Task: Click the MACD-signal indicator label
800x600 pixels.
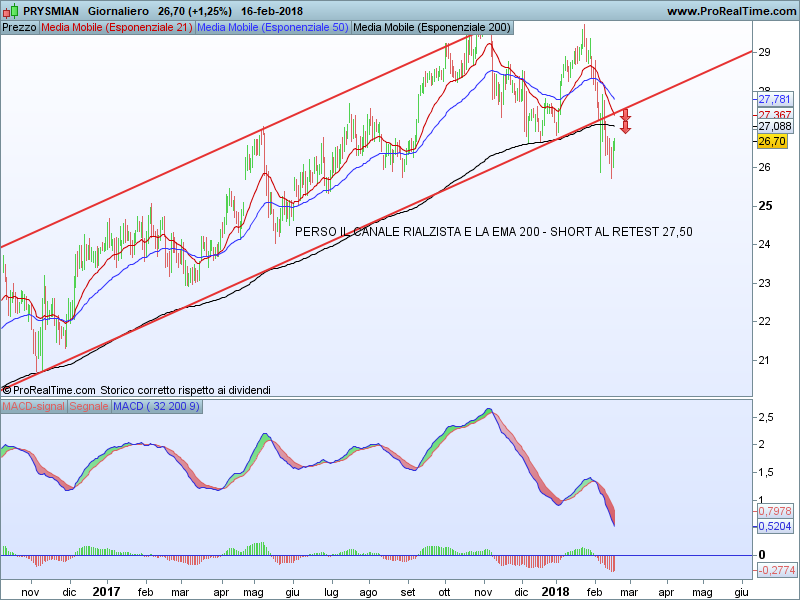Action: pos(33,406)
